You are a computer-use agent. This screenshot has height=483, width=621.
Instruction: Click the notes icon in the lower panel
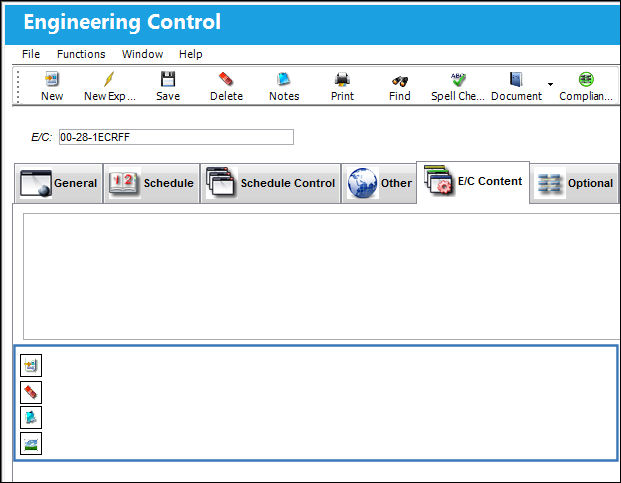click(x=31, y=417)
